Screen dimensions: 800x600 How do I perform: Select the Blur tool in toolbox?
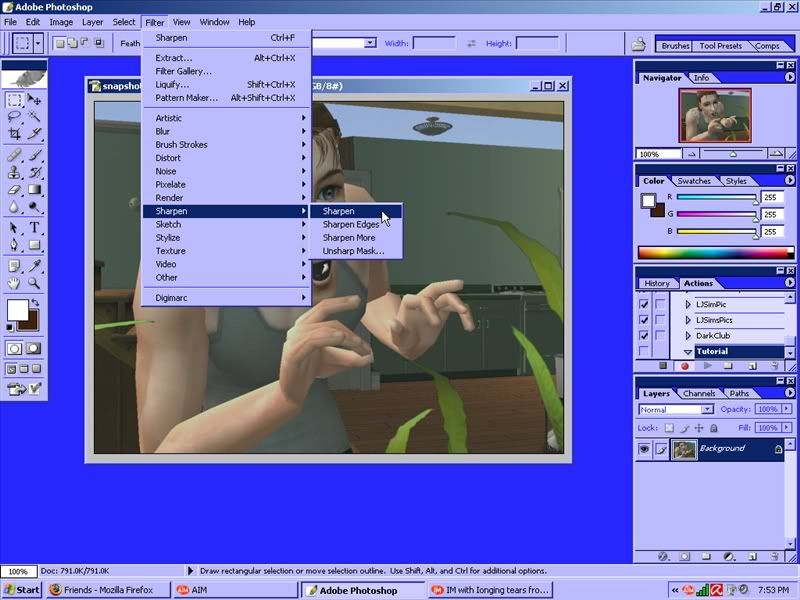click(14, 207)
